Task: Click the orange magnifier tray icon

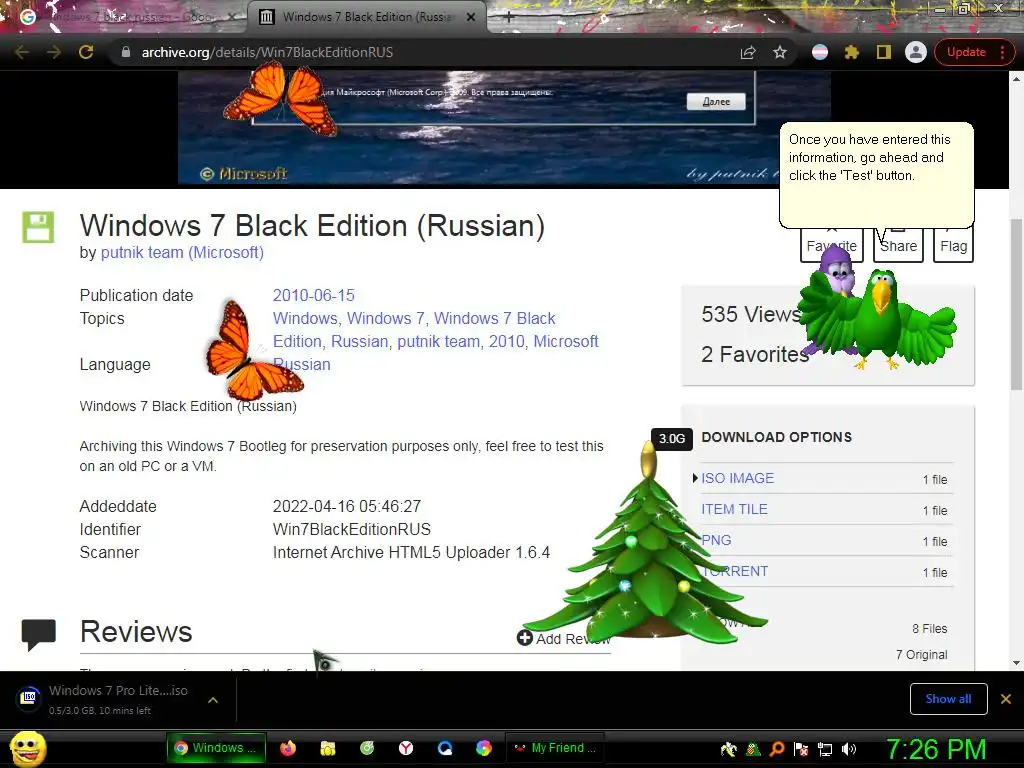Action: pos(777,749)
